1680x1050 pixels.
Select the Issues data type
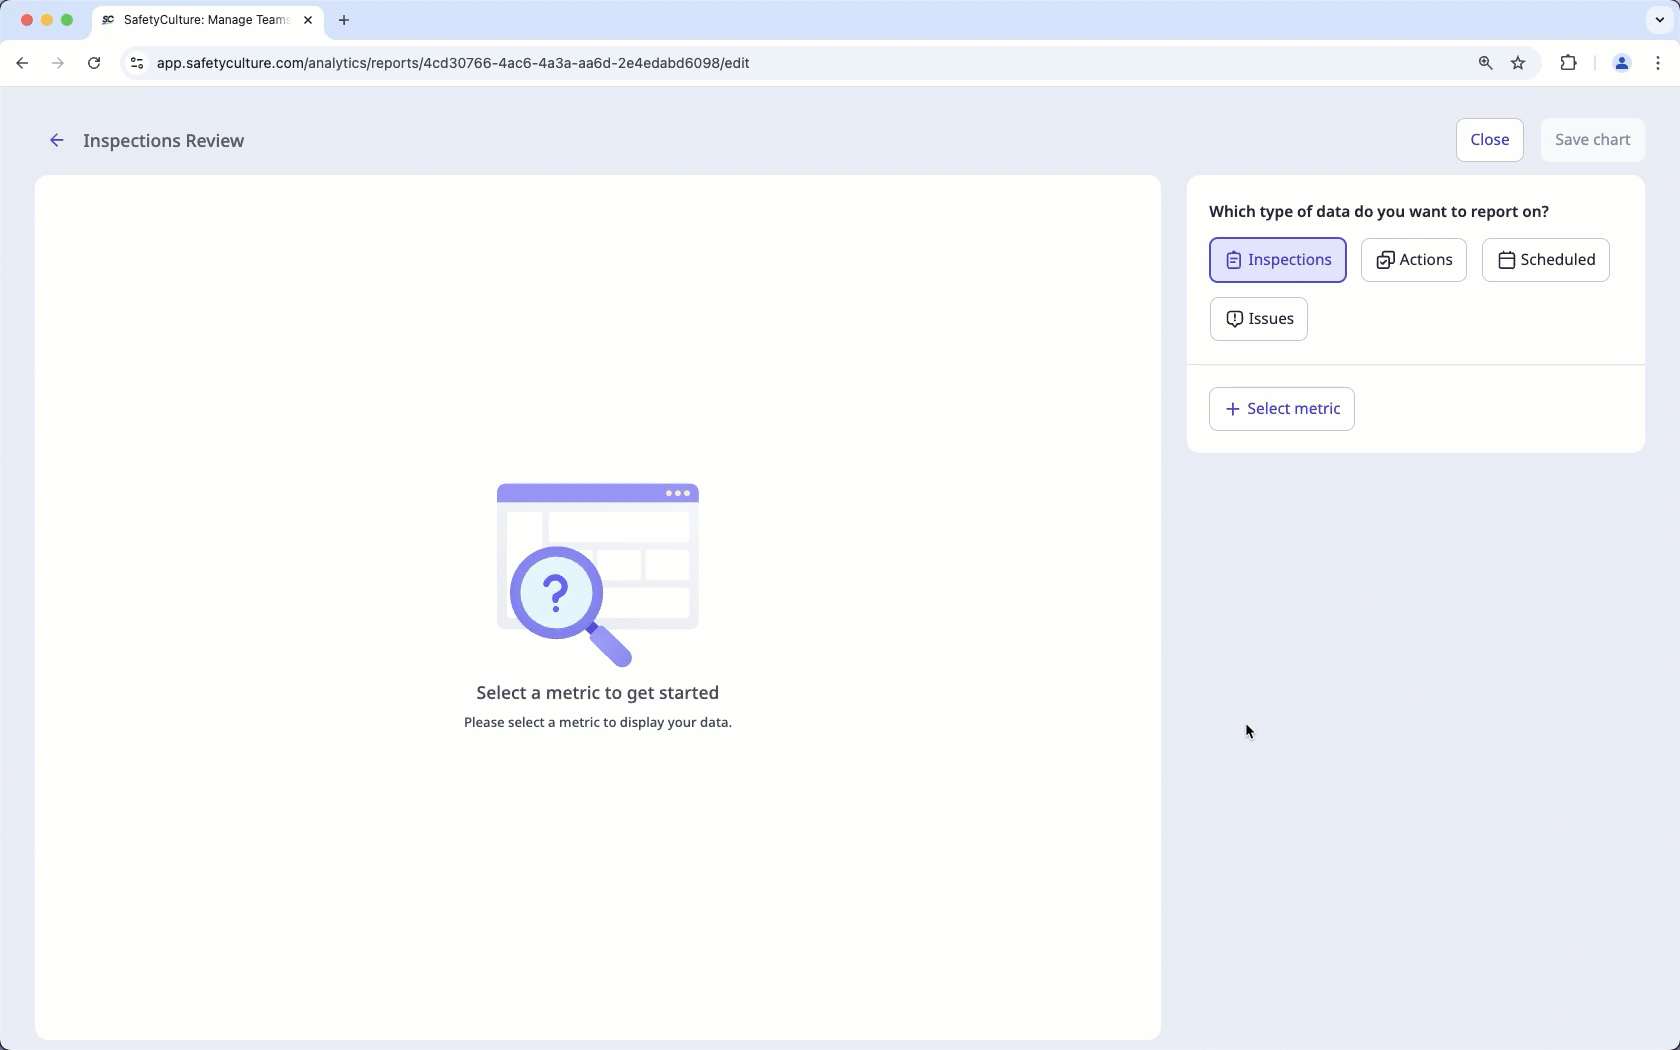(1259, 319)
